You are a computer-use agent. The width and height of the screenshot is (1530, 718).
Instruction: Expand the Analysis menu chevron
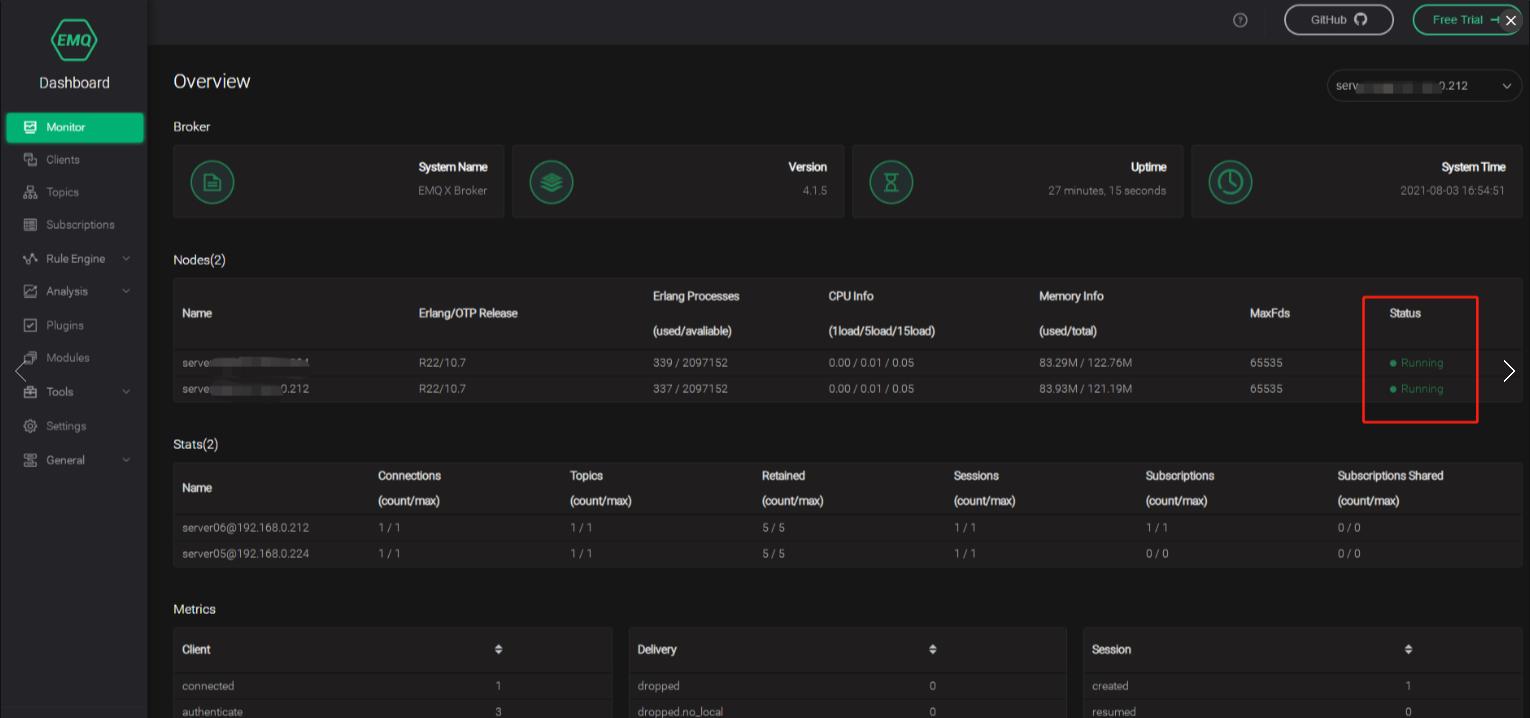126,291
